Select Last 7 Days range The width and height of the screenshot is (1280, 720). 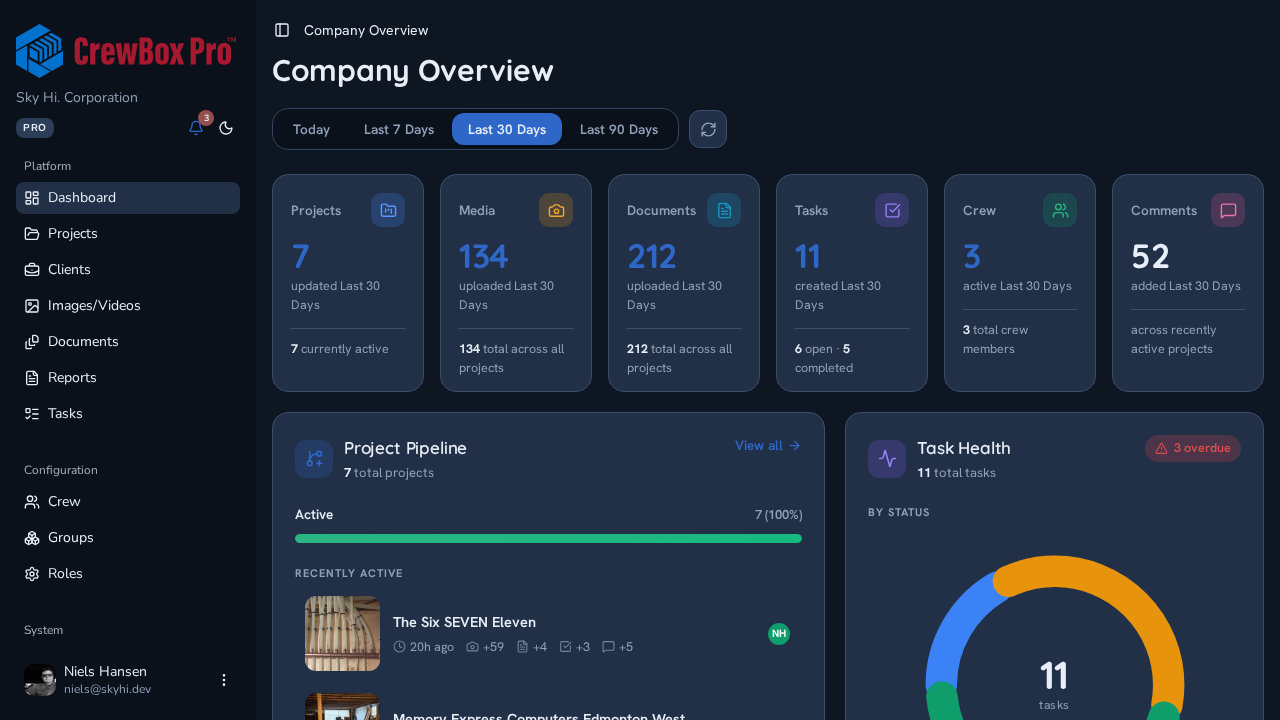coord(399,129)
